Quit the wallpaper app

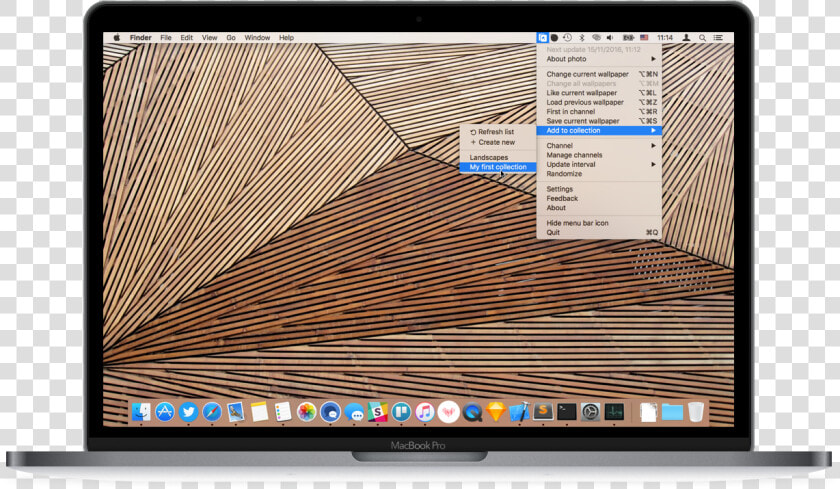pos(599,232)
